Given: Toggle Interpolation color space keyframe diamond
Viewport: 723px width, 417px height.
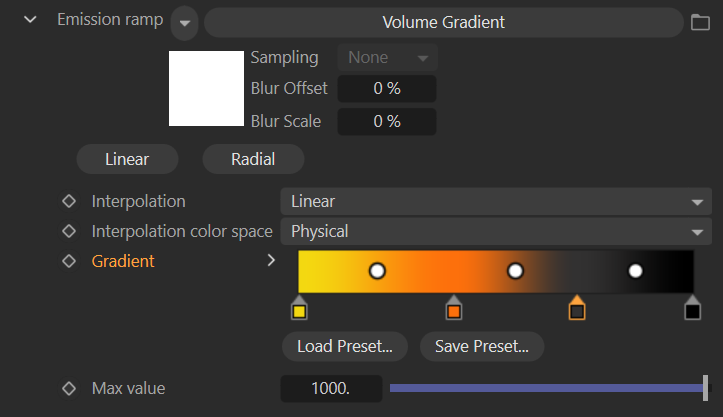Looking at the screenshot, I should coord(69,231).
